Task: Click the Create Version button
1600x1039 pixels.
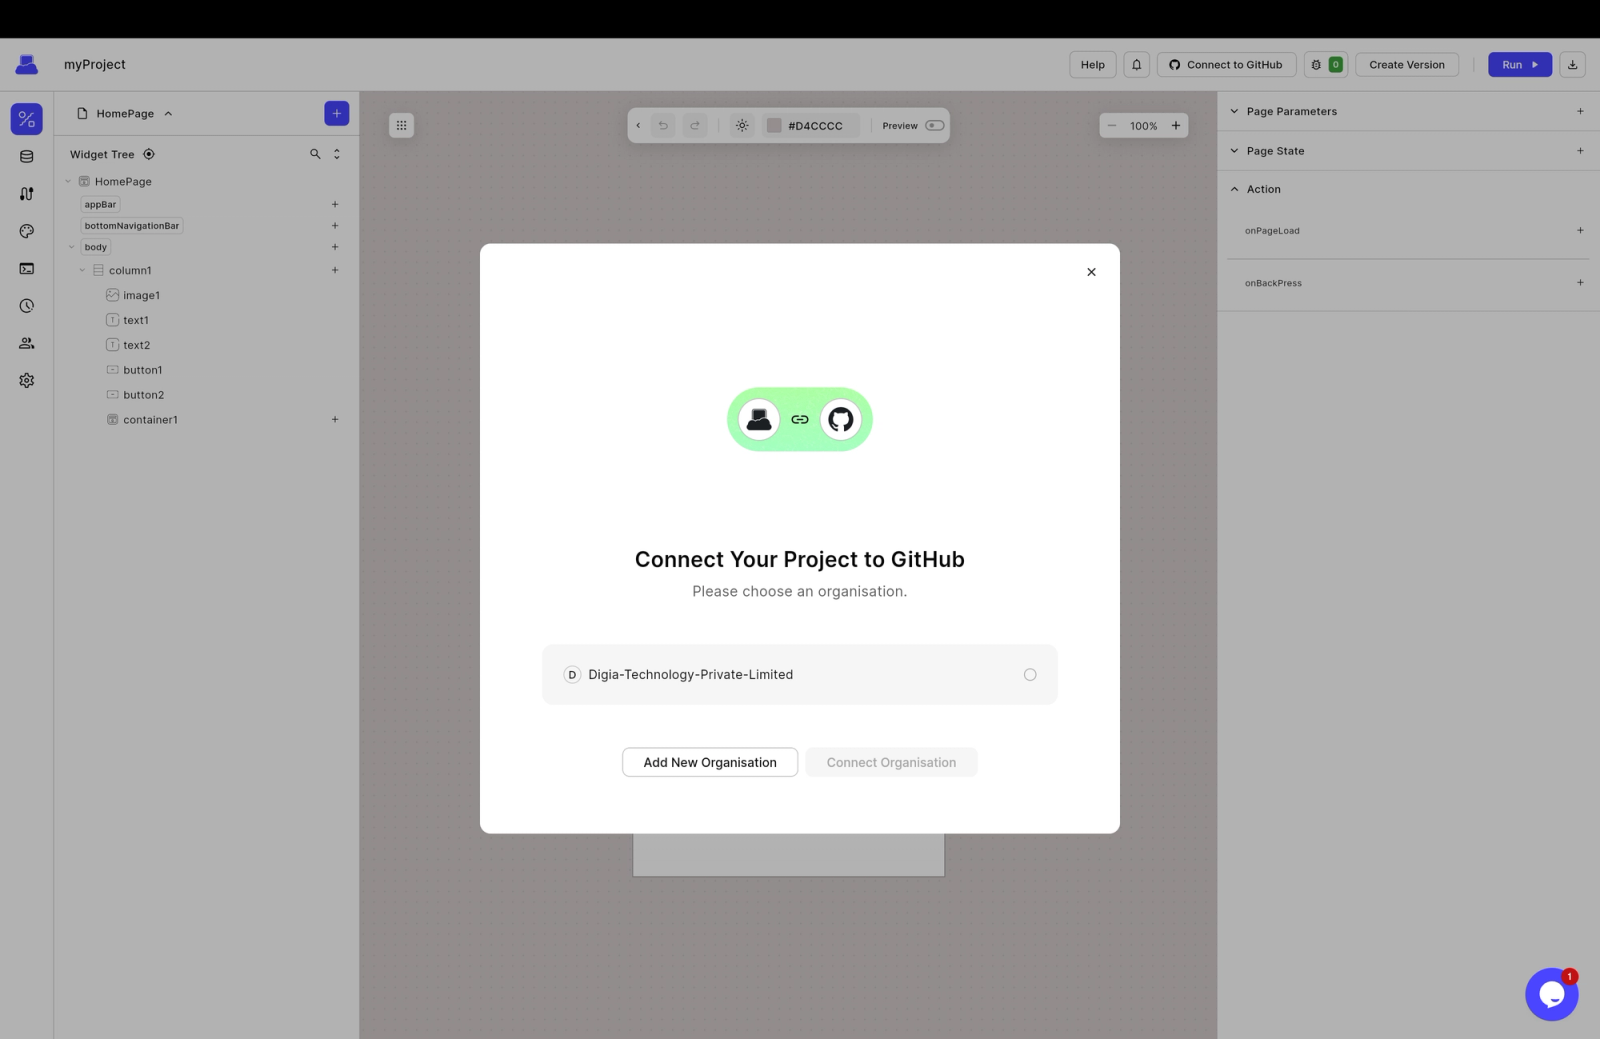Action: pos(1407,65)
